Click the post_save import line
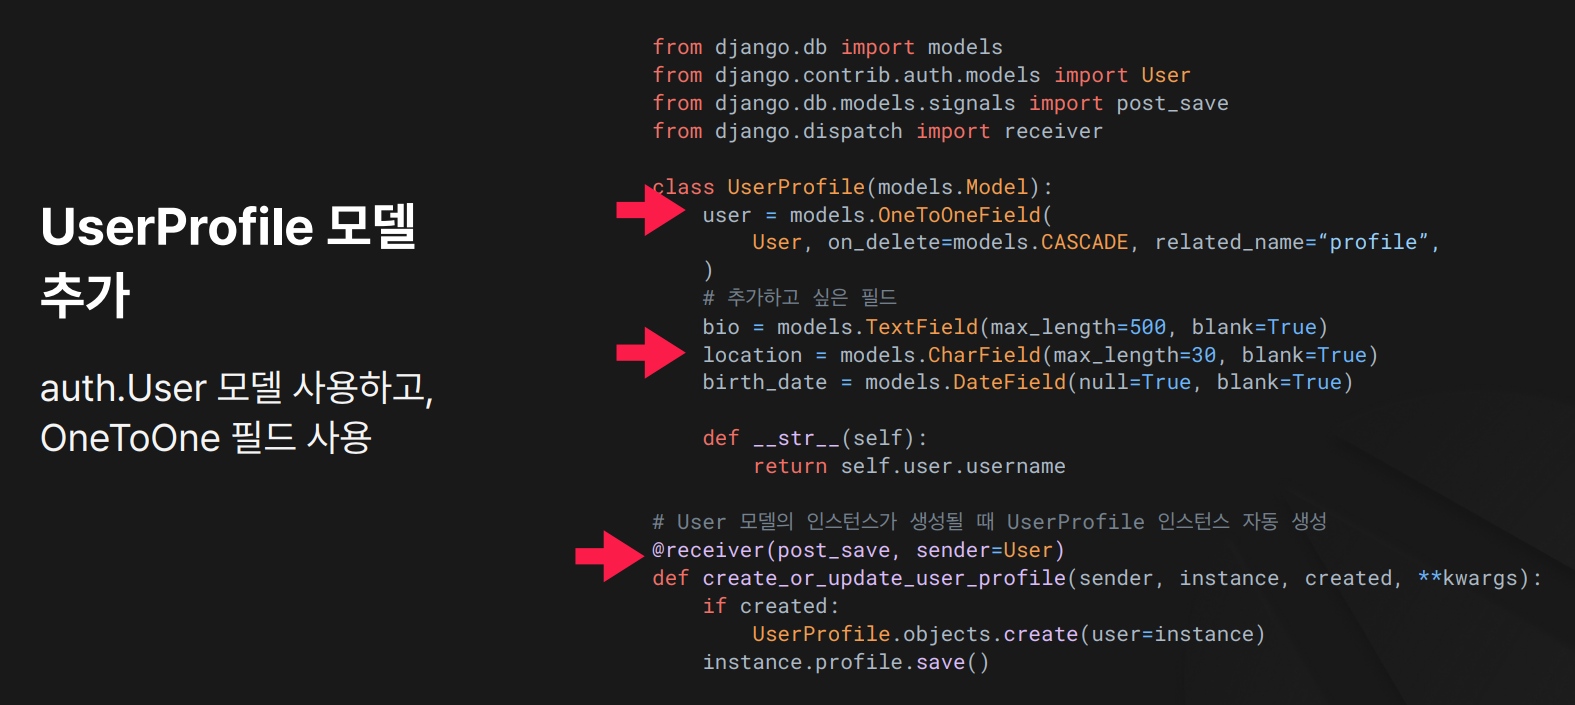Screen dimensions: 1575x705 (x=940, y=103)
